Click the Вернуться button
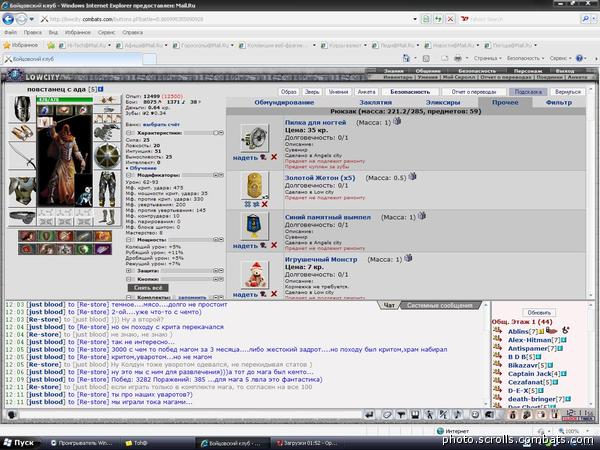This screenshot has width=600, height=450. (x=568, y=92)
